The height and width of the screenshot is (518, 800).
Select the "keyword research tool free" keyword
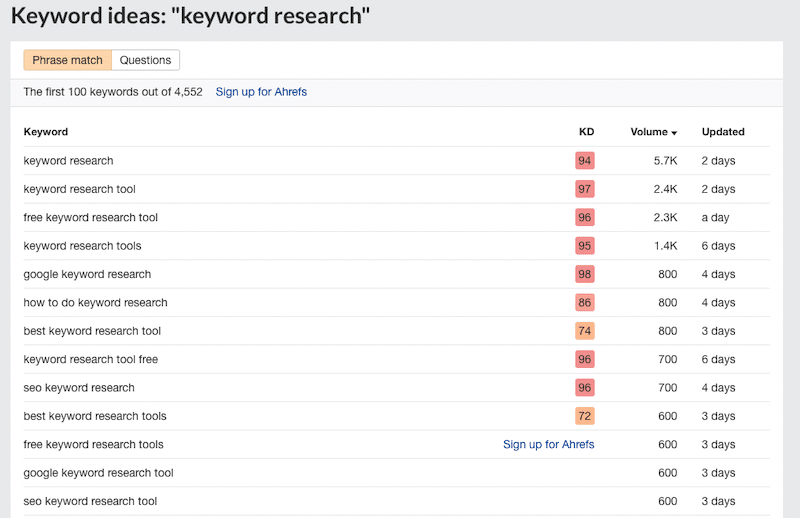pos(90,359)
